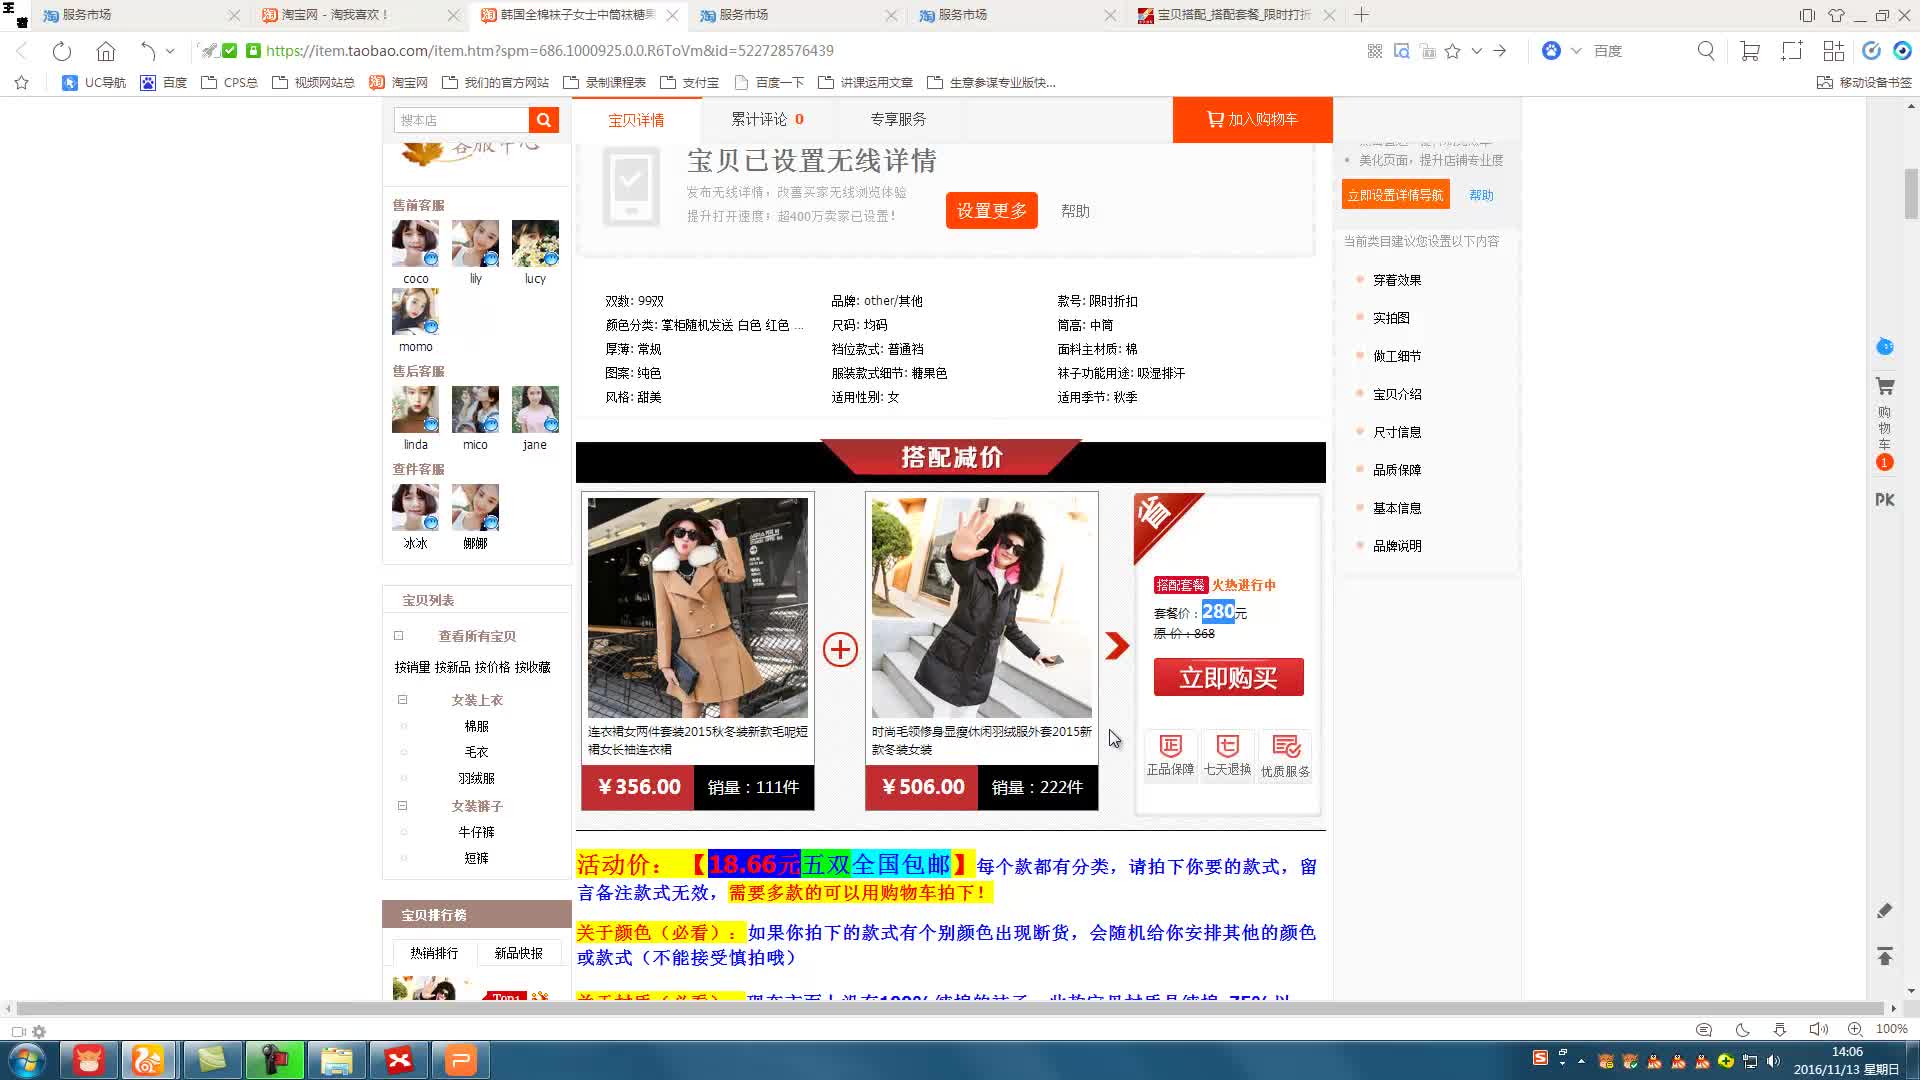Mute page audio via the speaker icon
This screenshot has height=1080, width=1920.
tap(1818, 1030)
